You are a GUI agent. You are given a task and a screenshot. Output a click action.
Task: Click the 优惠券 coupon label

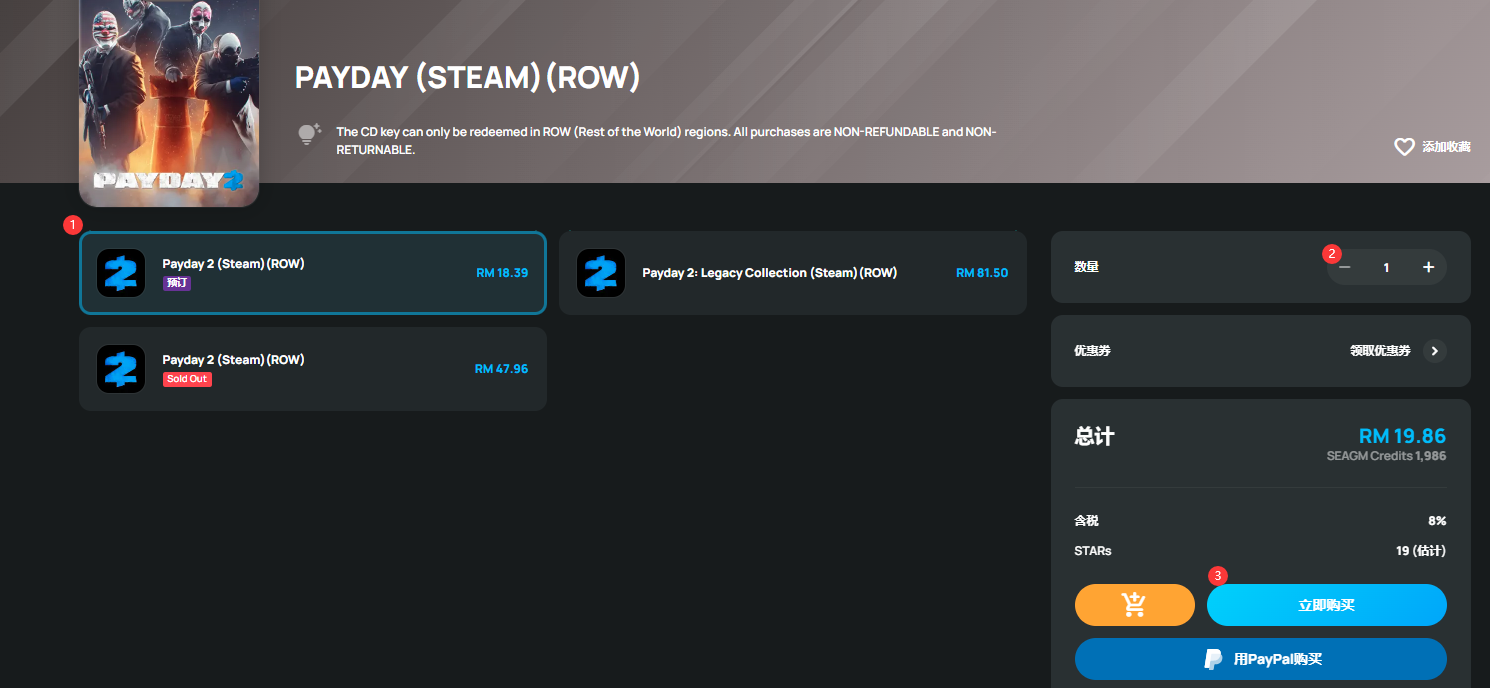(x=1092, y=351)
